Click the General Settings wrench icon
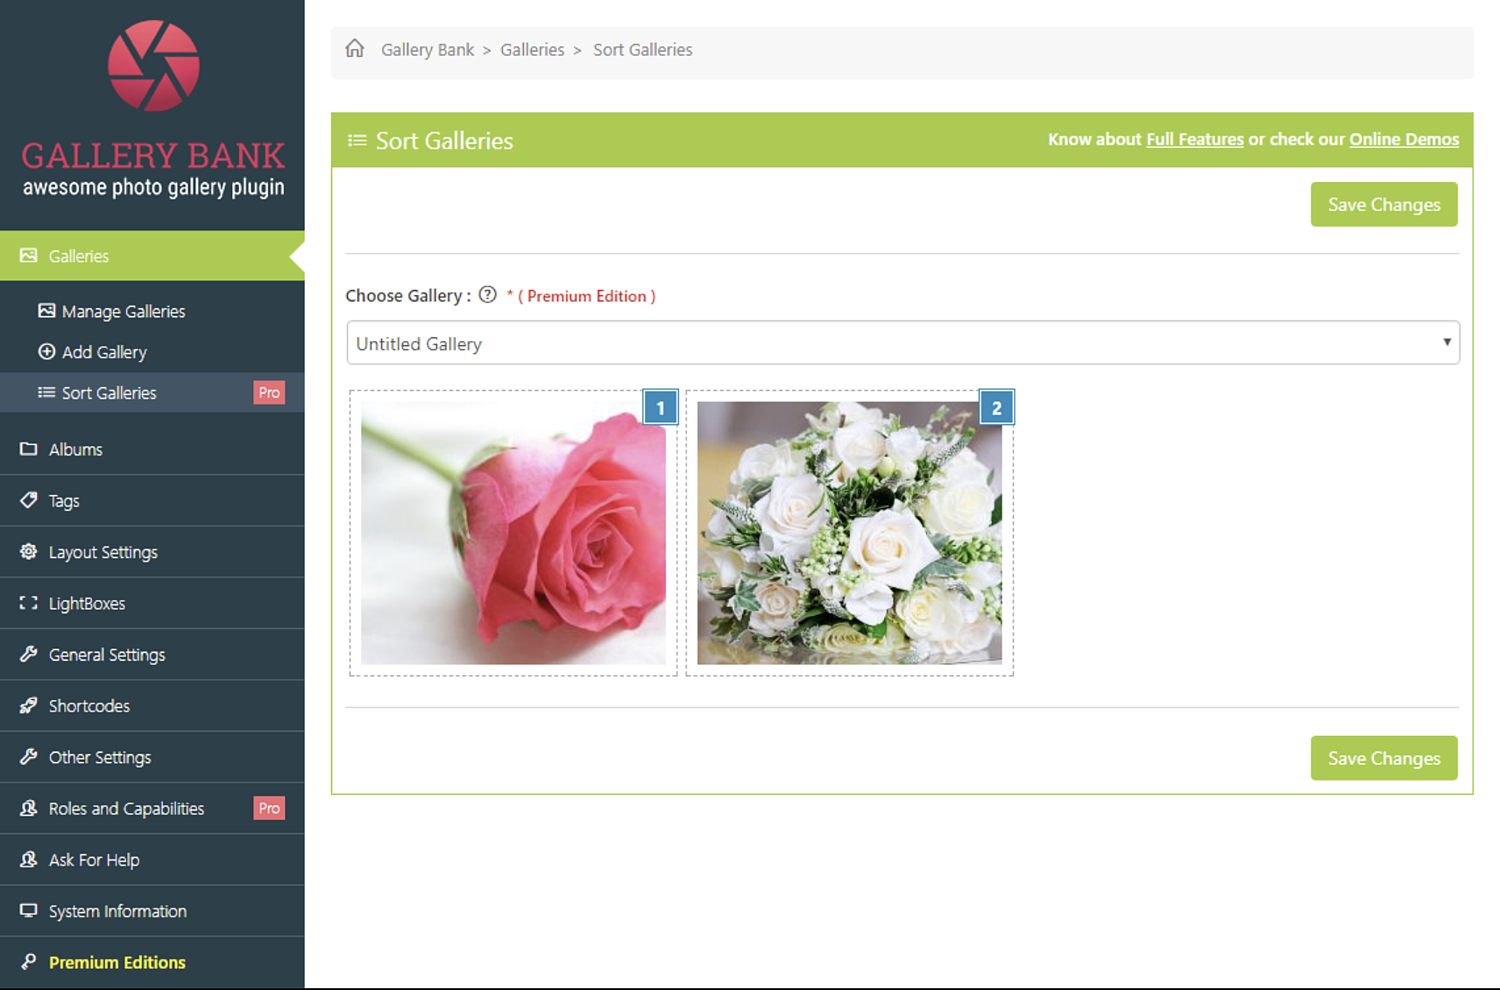1500x990 pixels. tap(29, 654)
